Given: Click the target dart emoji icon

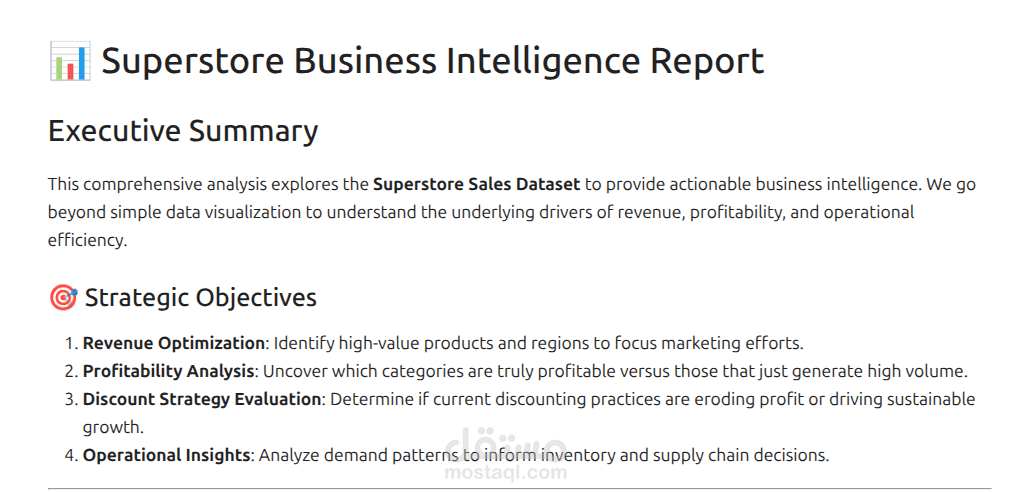Looking at the screenshot, I should click(x=63, y=298).
